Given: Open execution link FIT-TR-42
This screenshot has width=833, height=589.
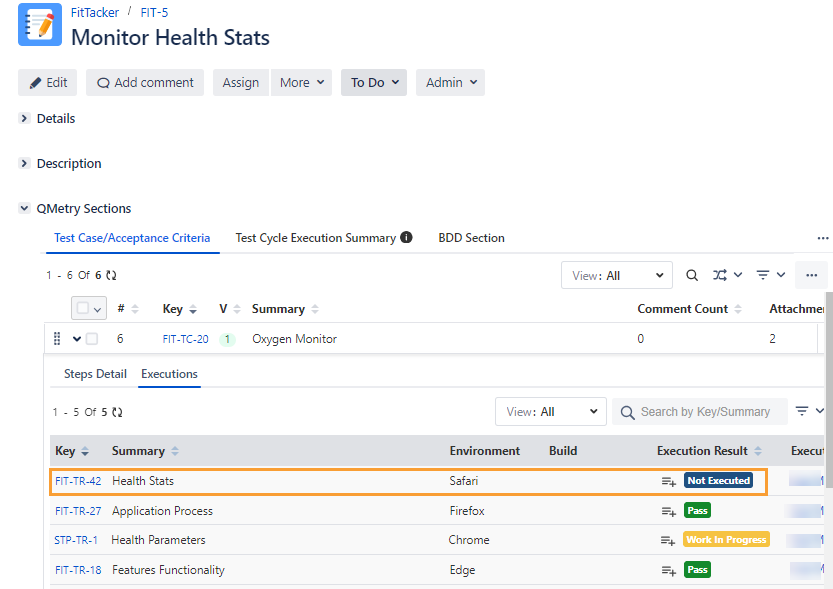Looking at the screenshot, I should 78,481.
